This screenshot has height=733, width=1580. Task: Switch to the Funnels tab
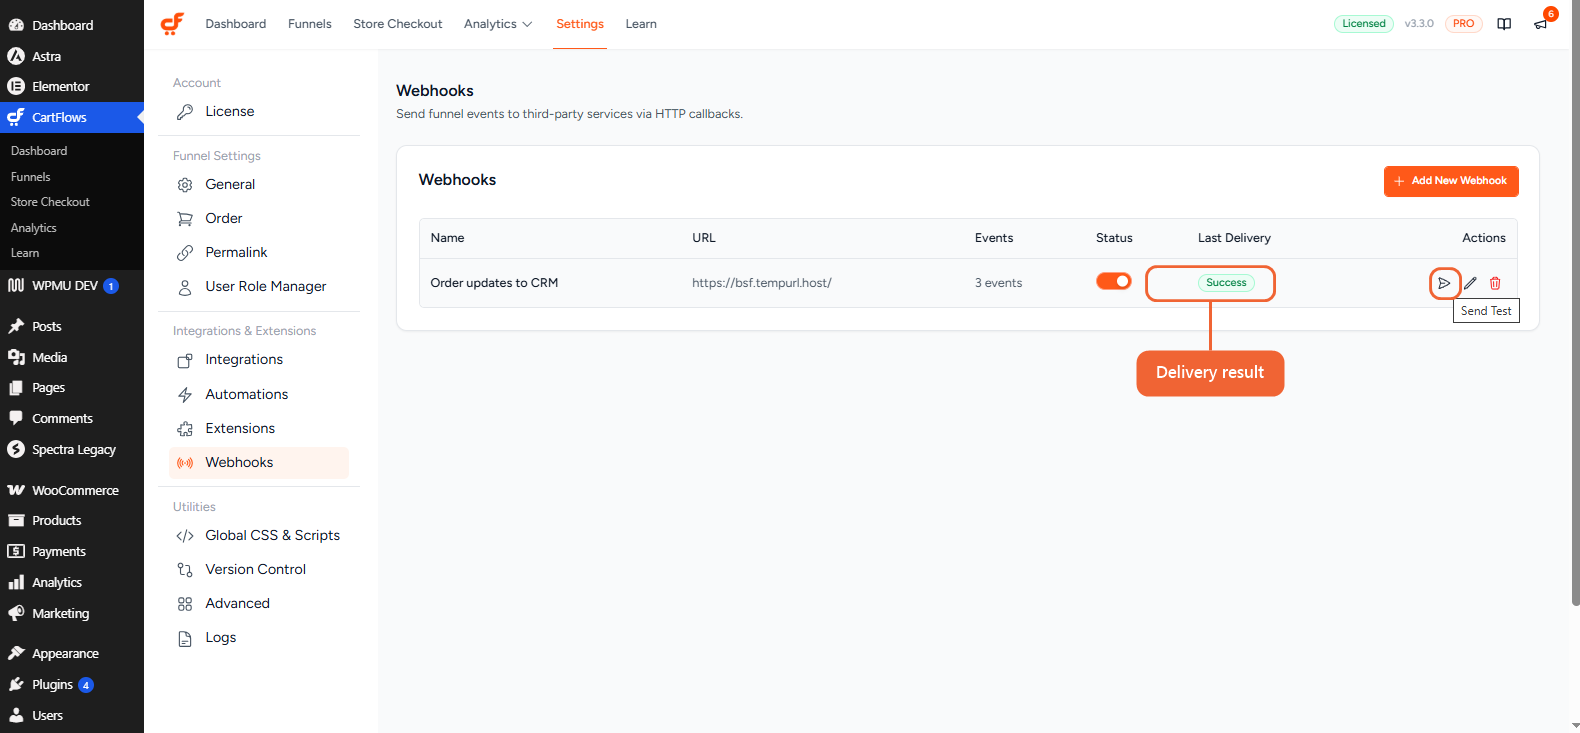coord(310,24)
